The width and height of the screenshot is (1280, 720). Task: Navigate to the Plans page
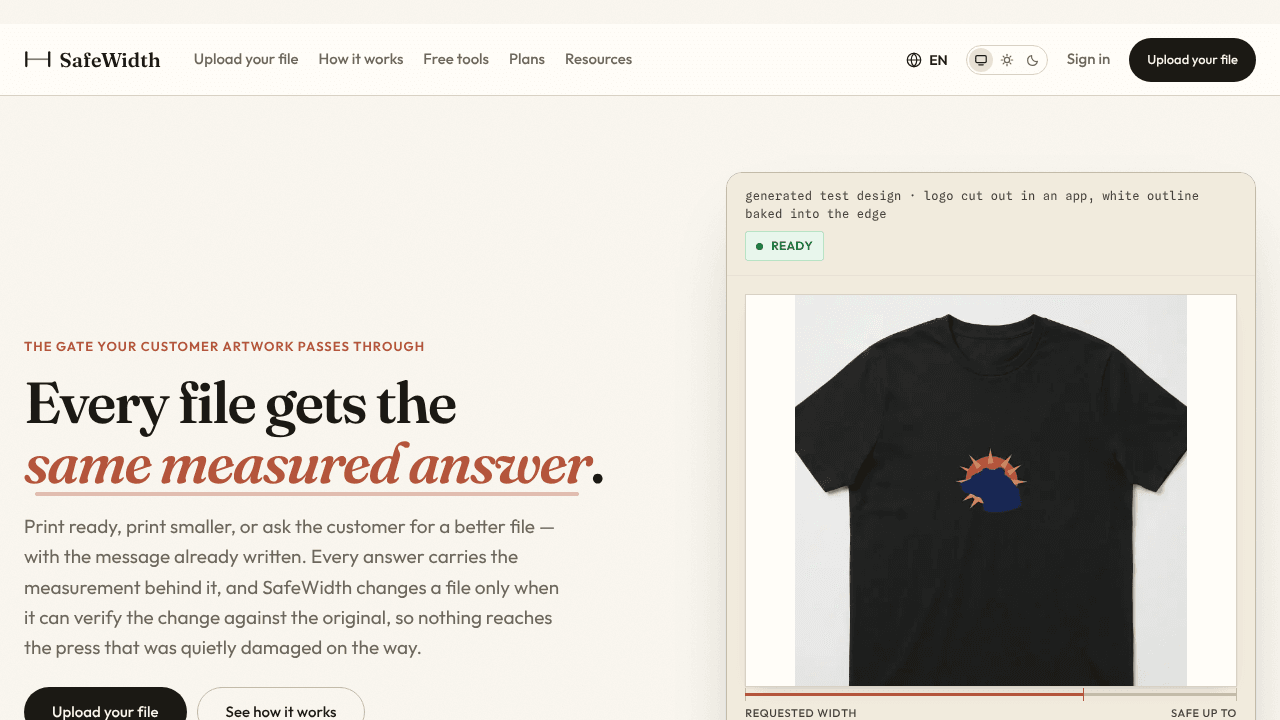527,59
